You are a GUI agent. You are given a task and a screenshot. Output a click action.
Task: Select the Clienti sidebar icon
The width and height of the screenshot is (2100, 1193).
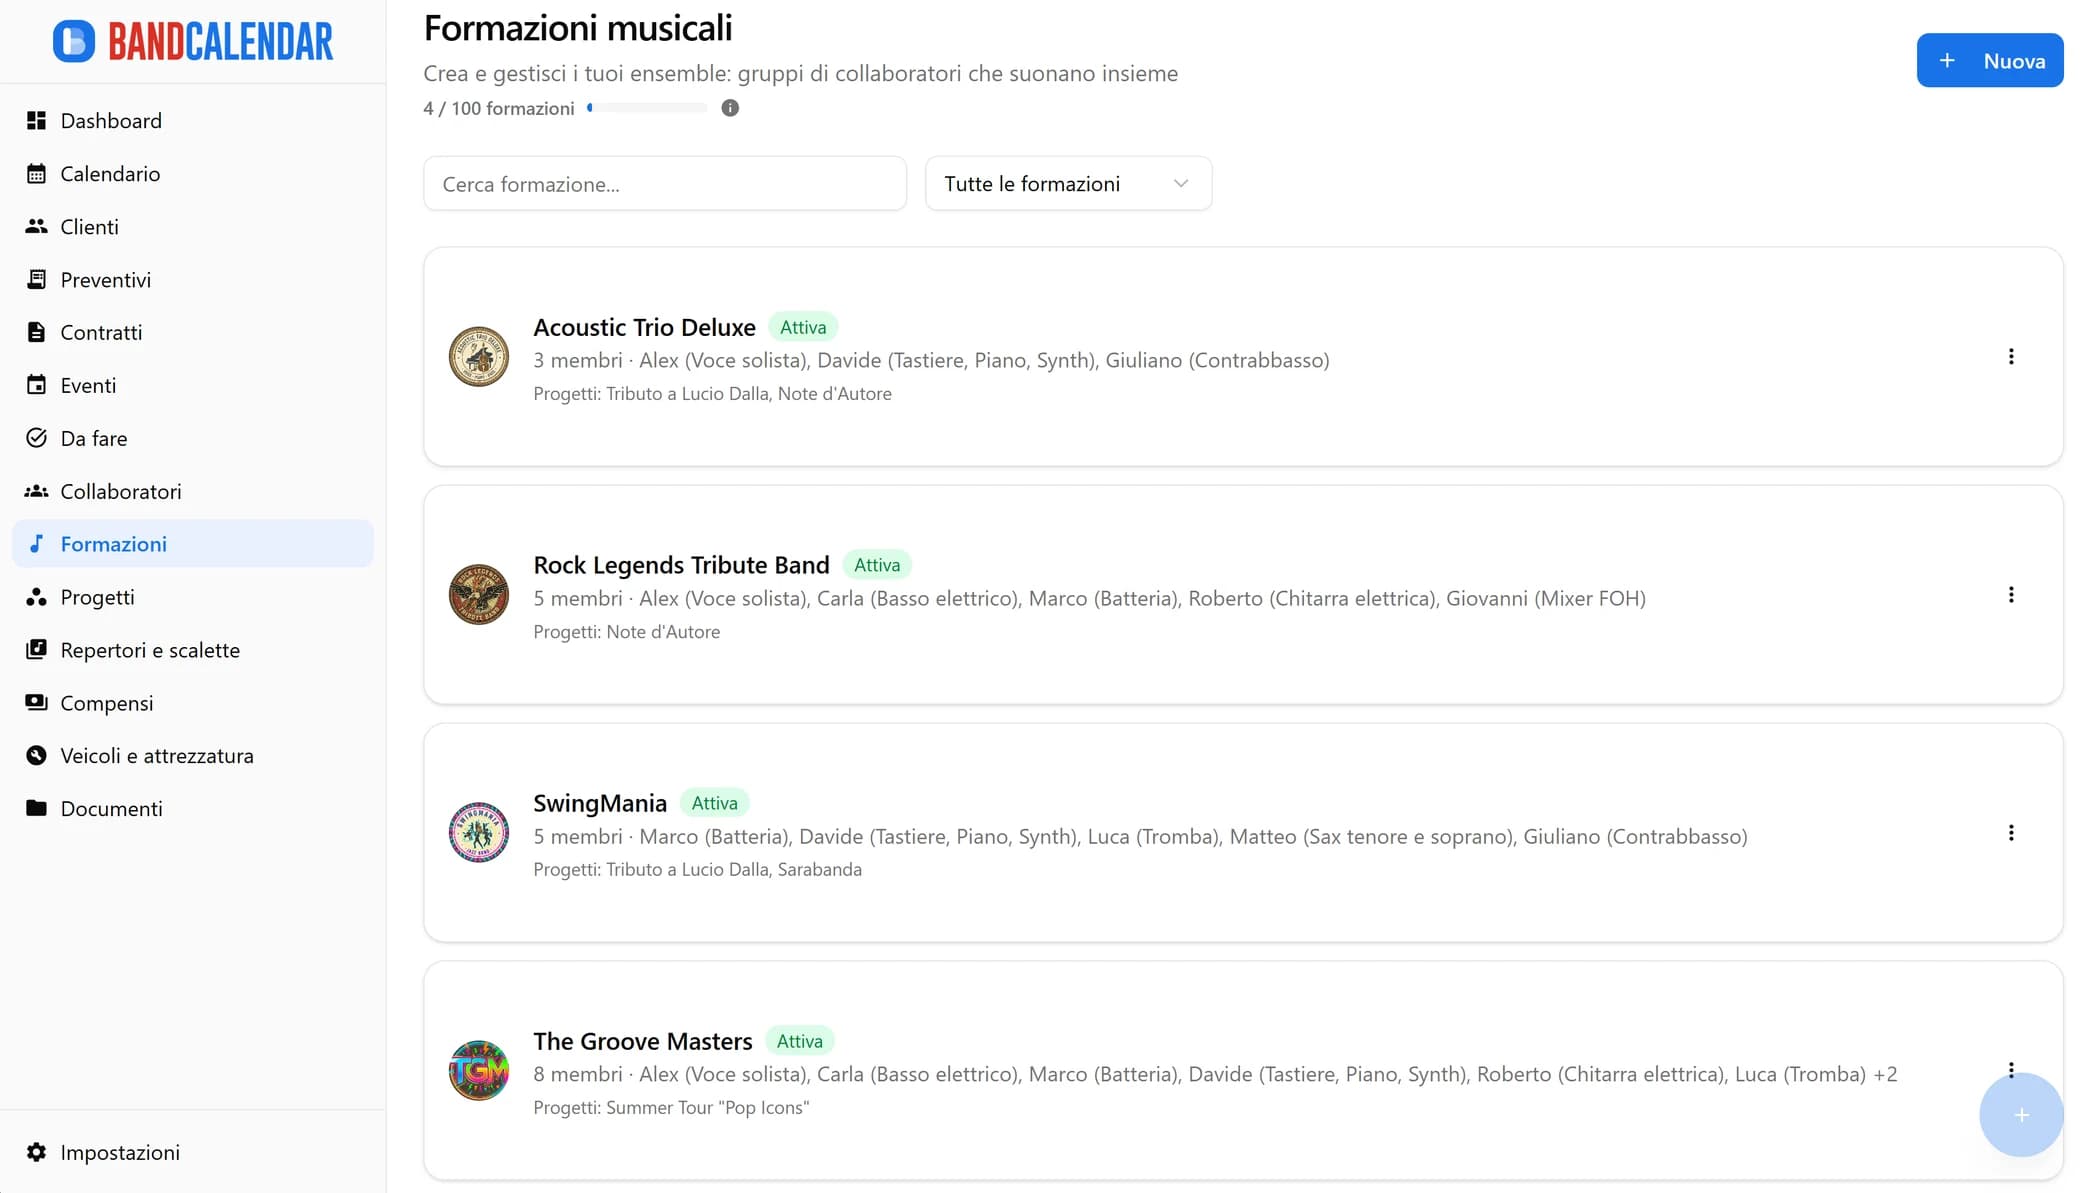pyautogui.click(x=37, y=226)
